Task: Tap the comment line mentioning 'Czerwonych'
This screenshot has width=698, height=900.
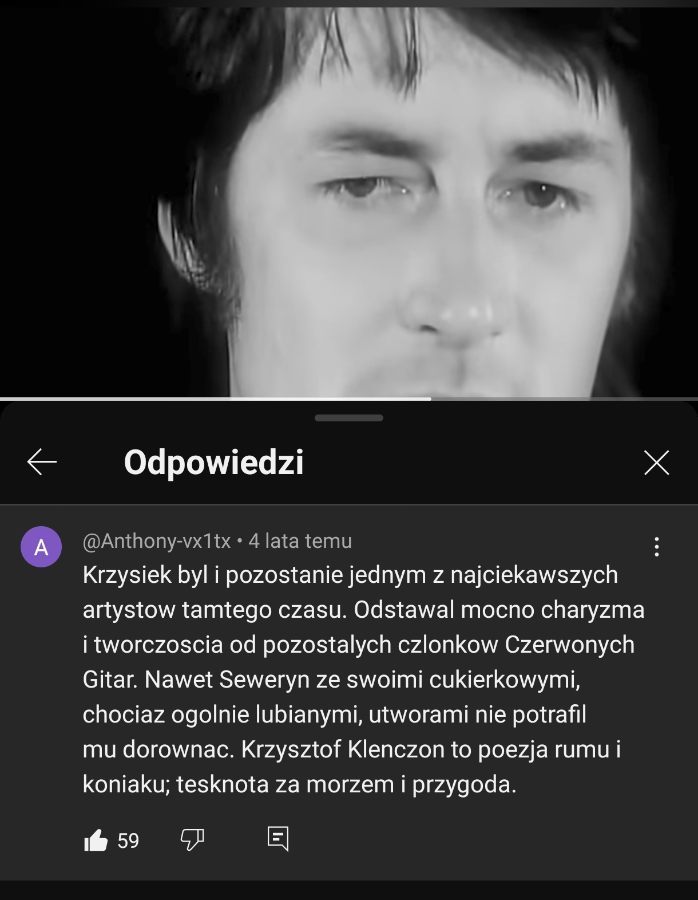Action: point(358,645)
